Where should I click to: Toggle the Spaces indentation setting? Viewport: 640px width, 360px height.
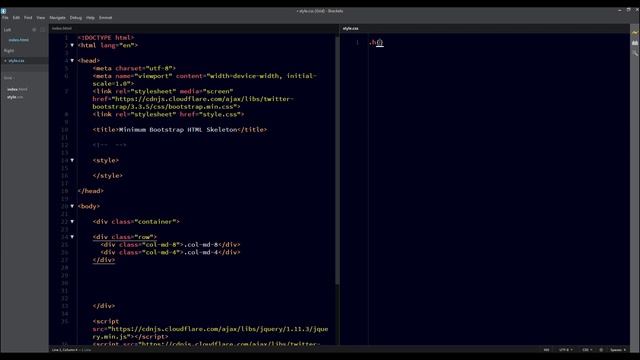[618, 350]
